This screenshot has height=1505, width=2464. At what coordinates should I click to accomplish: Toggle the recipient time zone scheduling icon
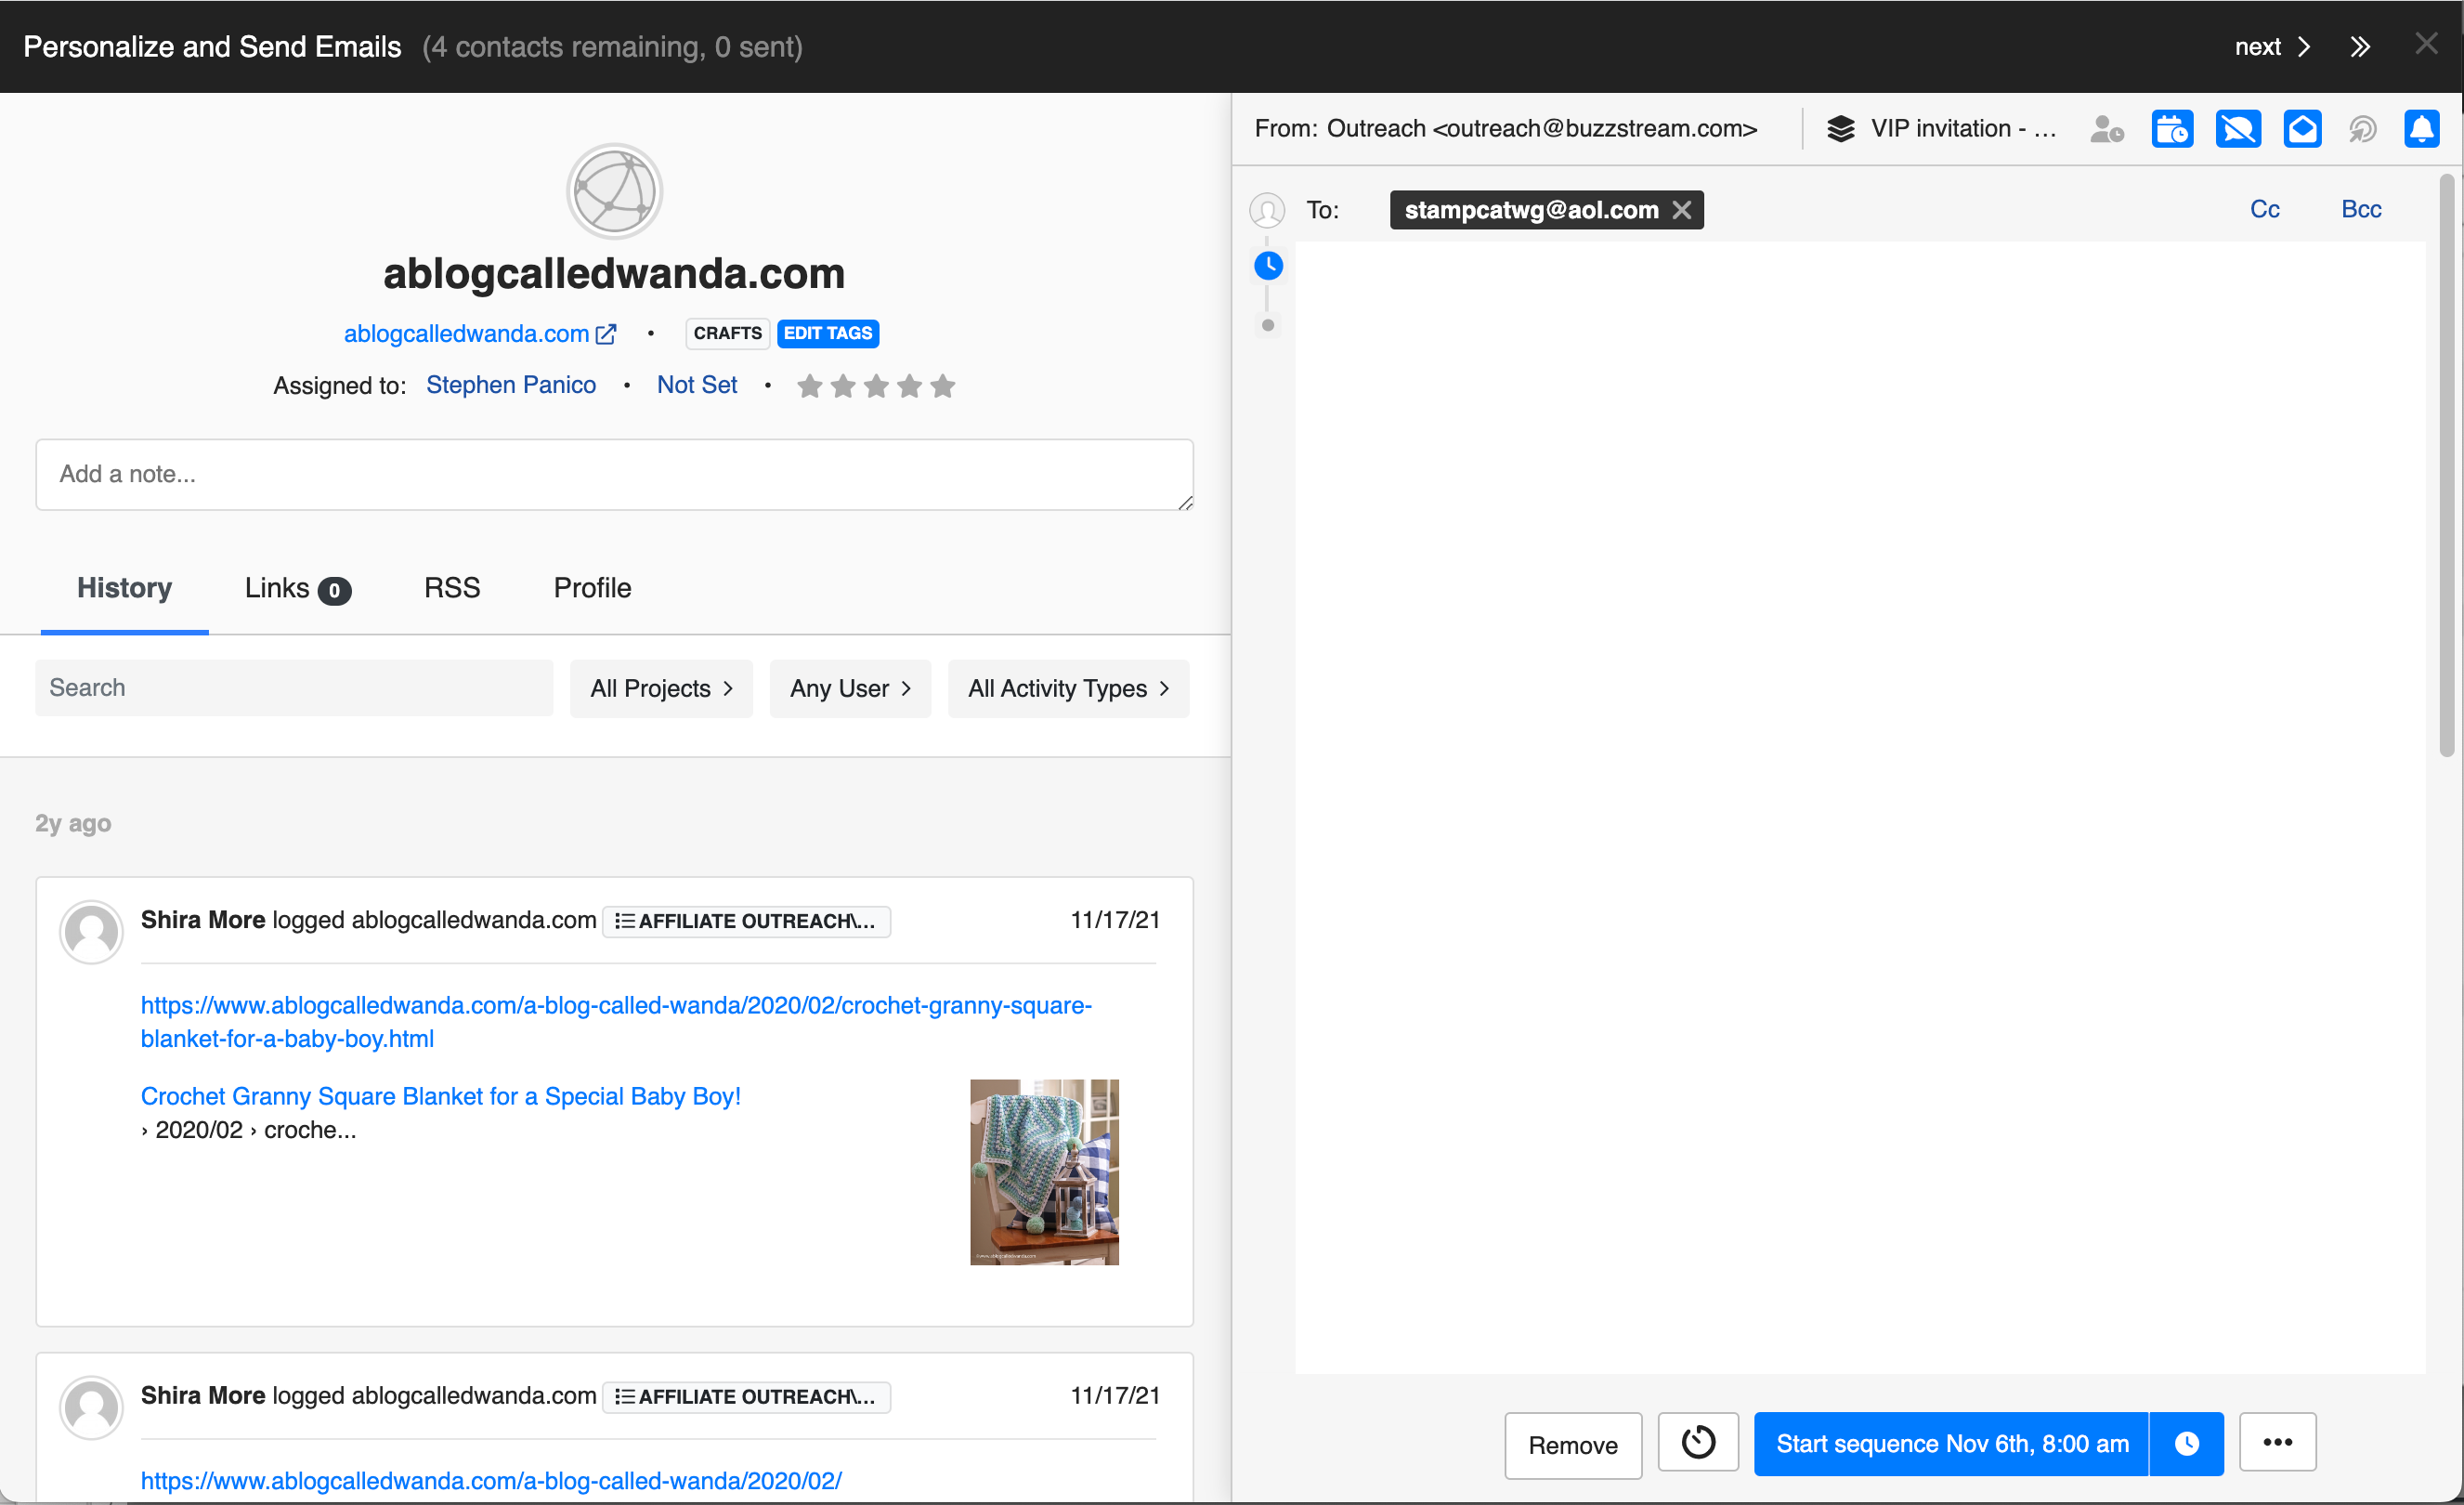(2106, 129)
